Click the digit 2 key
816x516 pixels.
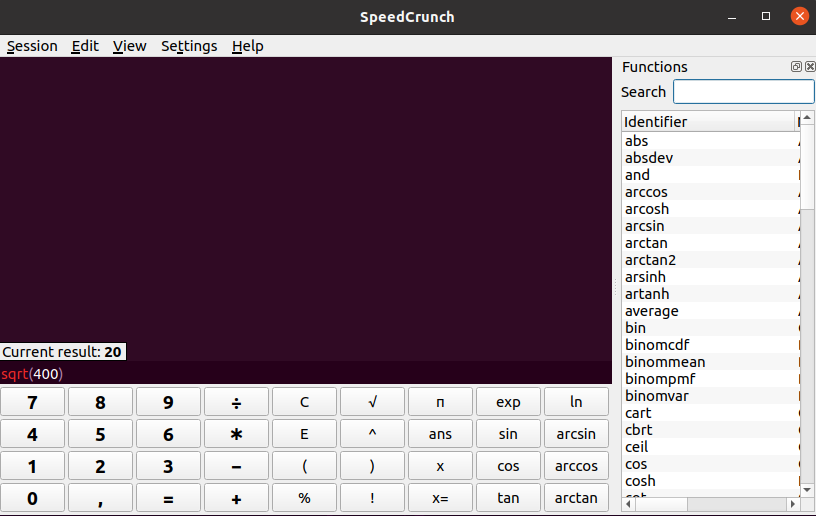click(100, 466)
